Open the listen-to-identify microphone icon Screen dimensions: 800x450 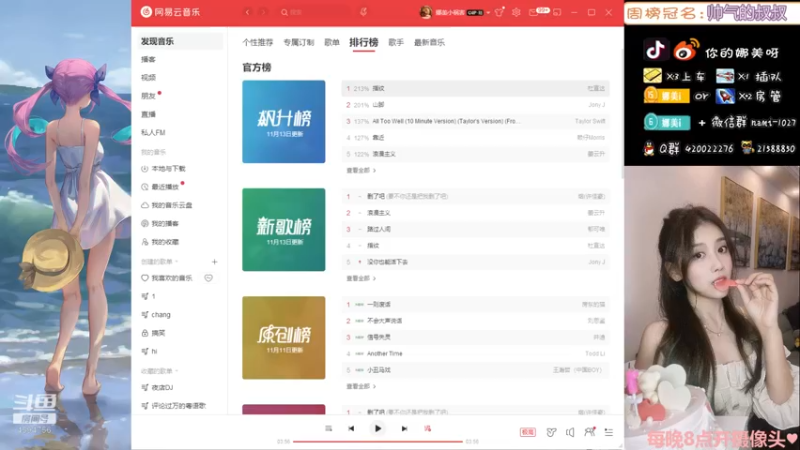[363, 12]
